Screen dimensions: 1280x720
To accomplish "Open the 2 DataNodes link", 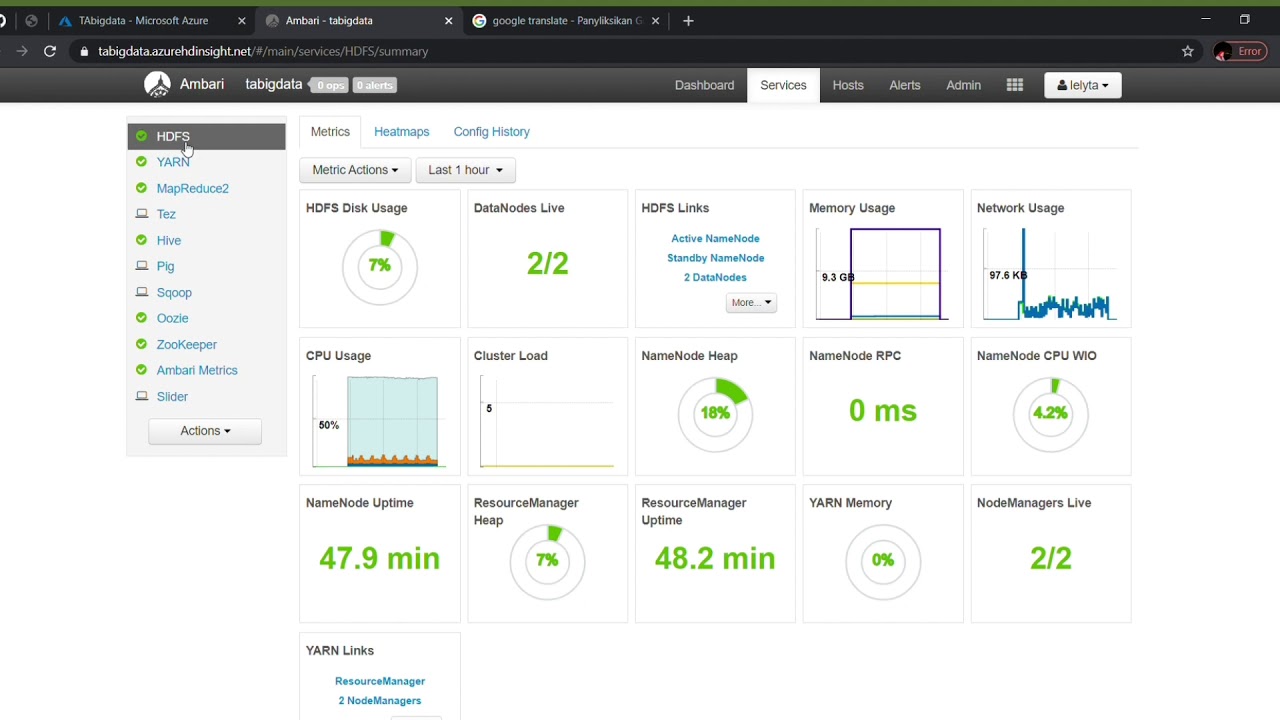I will 715,277.
